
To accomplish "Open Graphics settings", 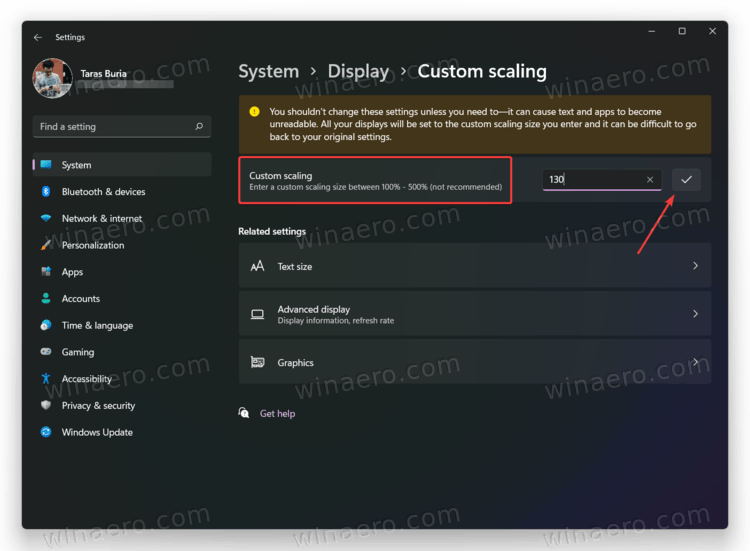I will tap(475, 362).
